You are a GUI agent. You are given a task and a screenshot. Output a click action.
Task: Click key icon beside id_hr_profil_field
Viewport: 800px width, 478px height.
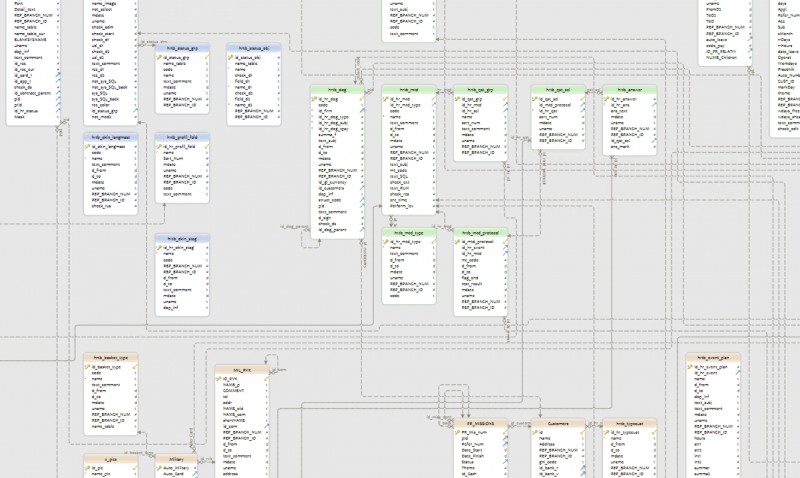159,146
